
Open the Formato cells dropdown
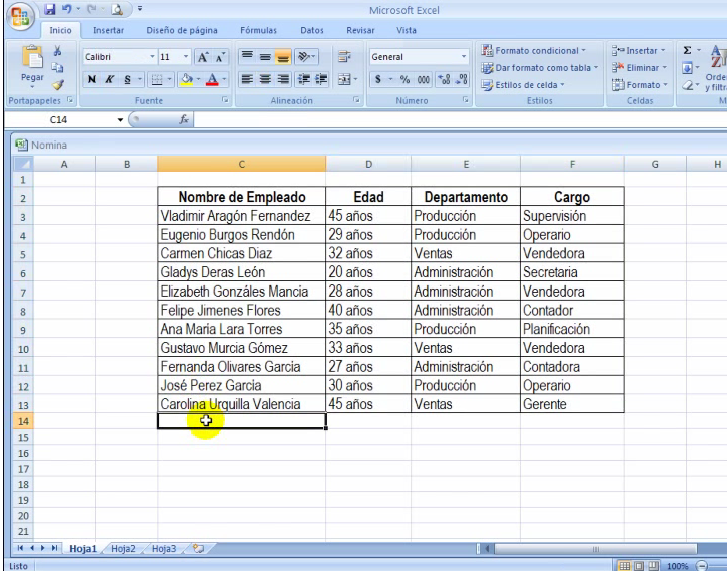click(640, 85)
